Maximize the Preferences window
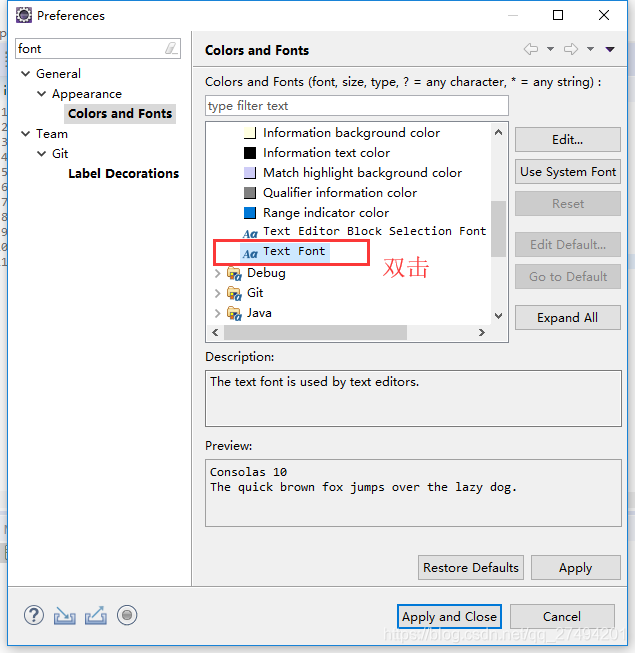Viewport: 635px width, 653px height. [x=558, y=15]
